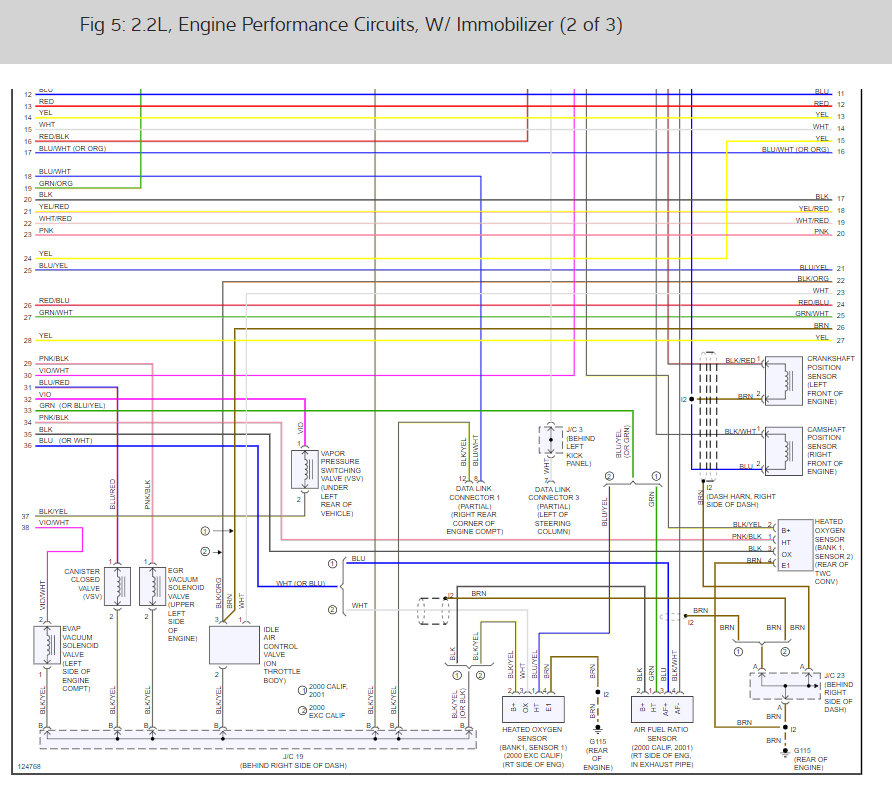Click the BLK/RED wire label at crankshaft sensor

point(740,361)
